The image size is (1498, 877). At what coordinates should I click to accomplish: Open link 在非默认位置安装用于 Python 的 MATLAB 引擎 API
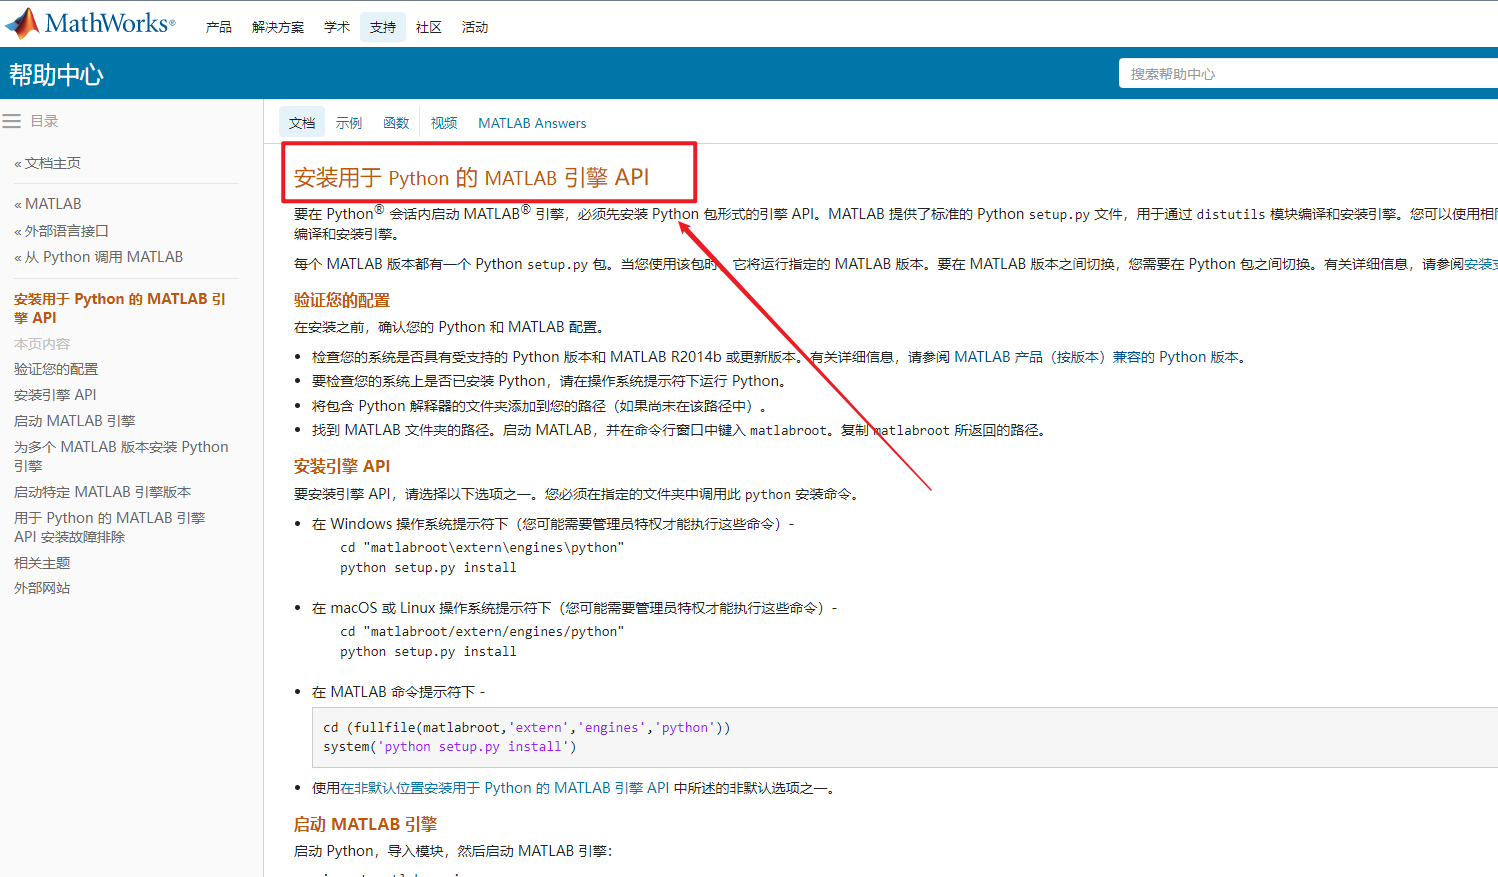click(x=505, y=788)
